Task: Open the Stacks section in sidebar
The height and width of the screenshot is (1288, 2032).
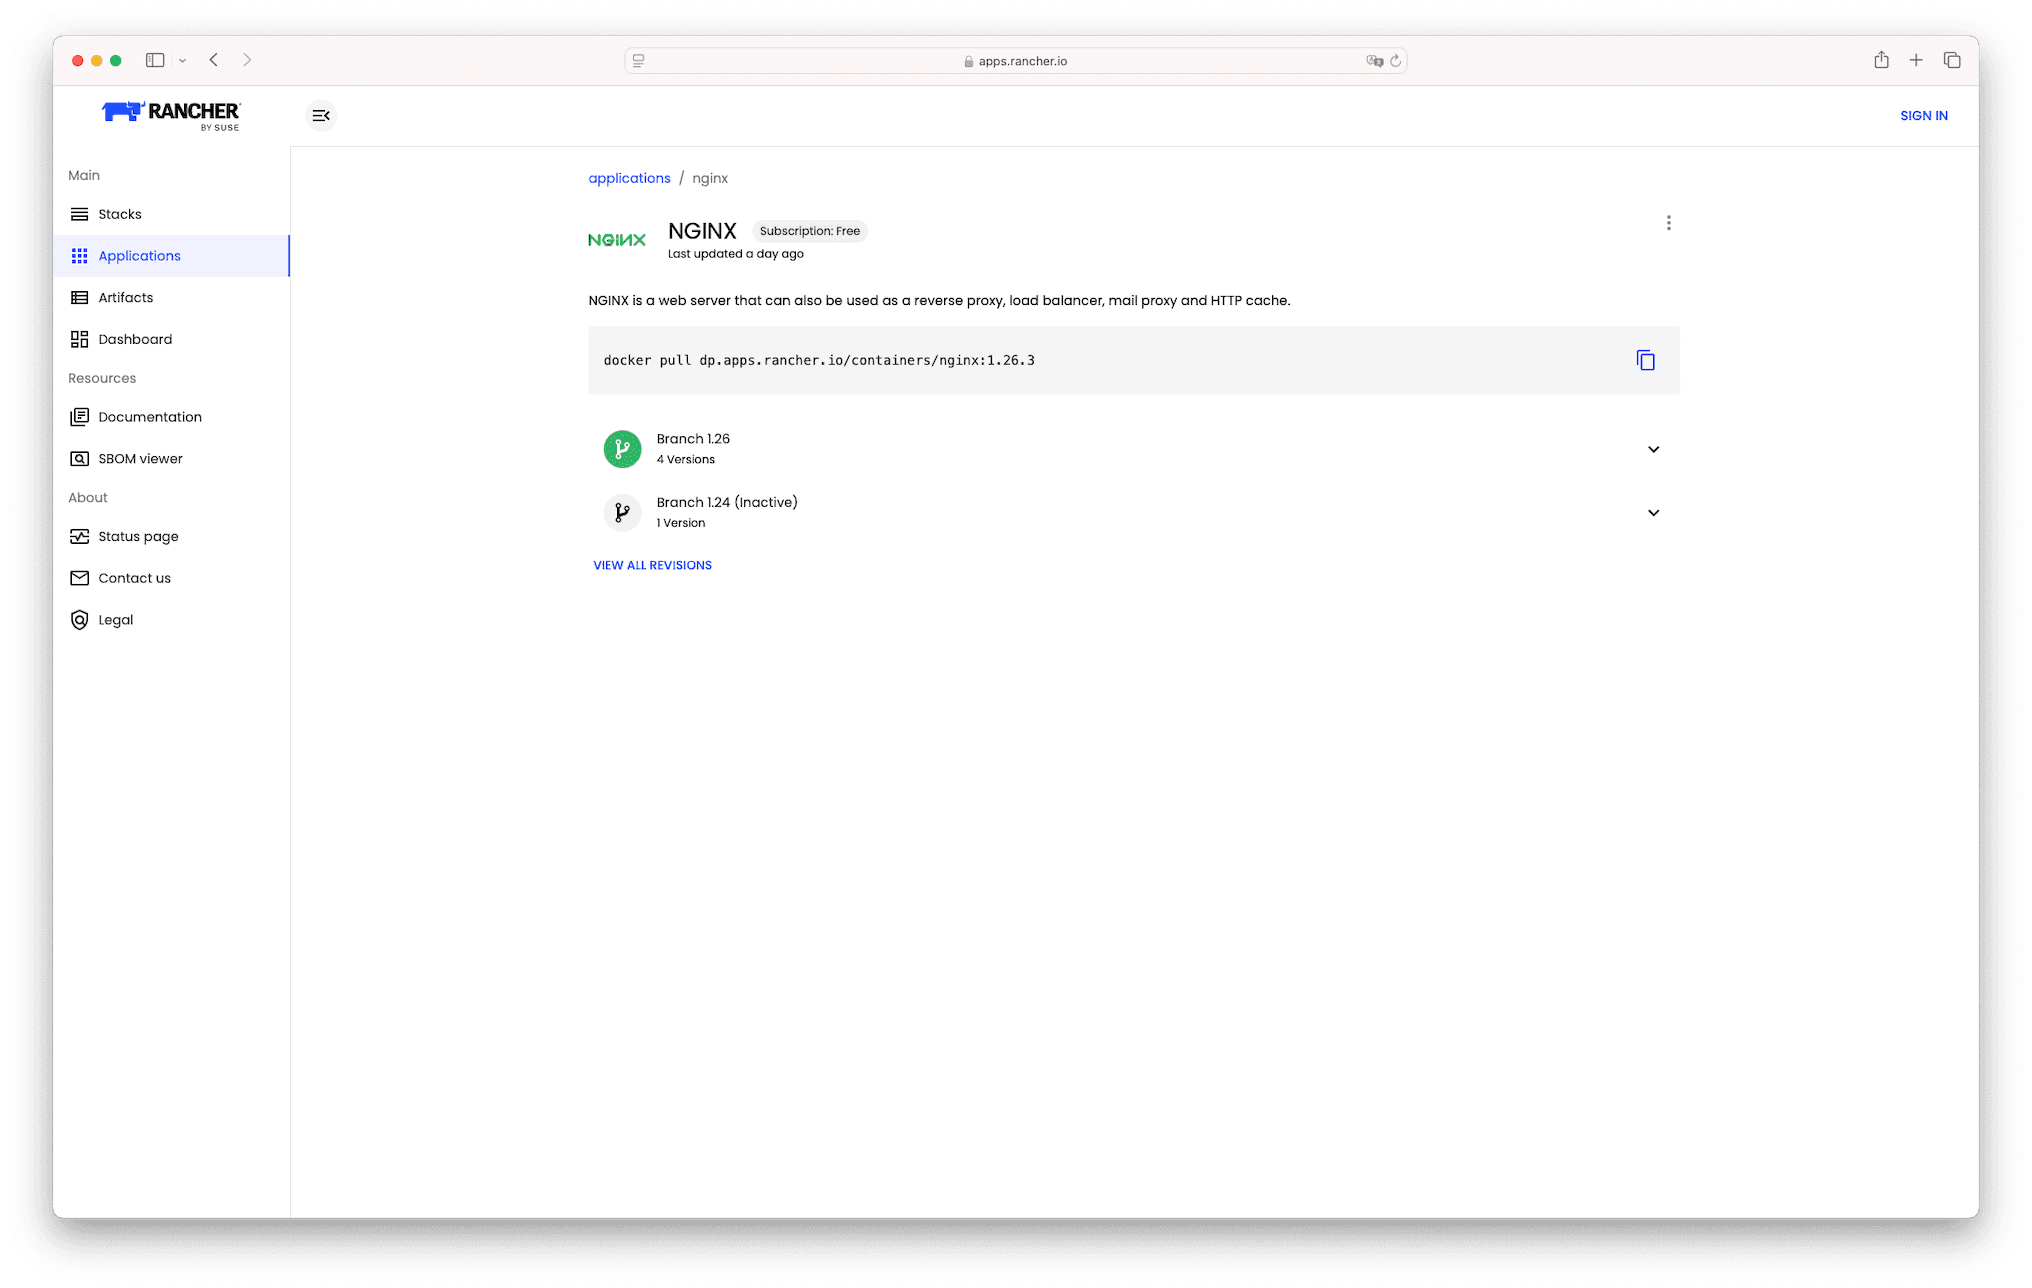Action: coord(120,214)
